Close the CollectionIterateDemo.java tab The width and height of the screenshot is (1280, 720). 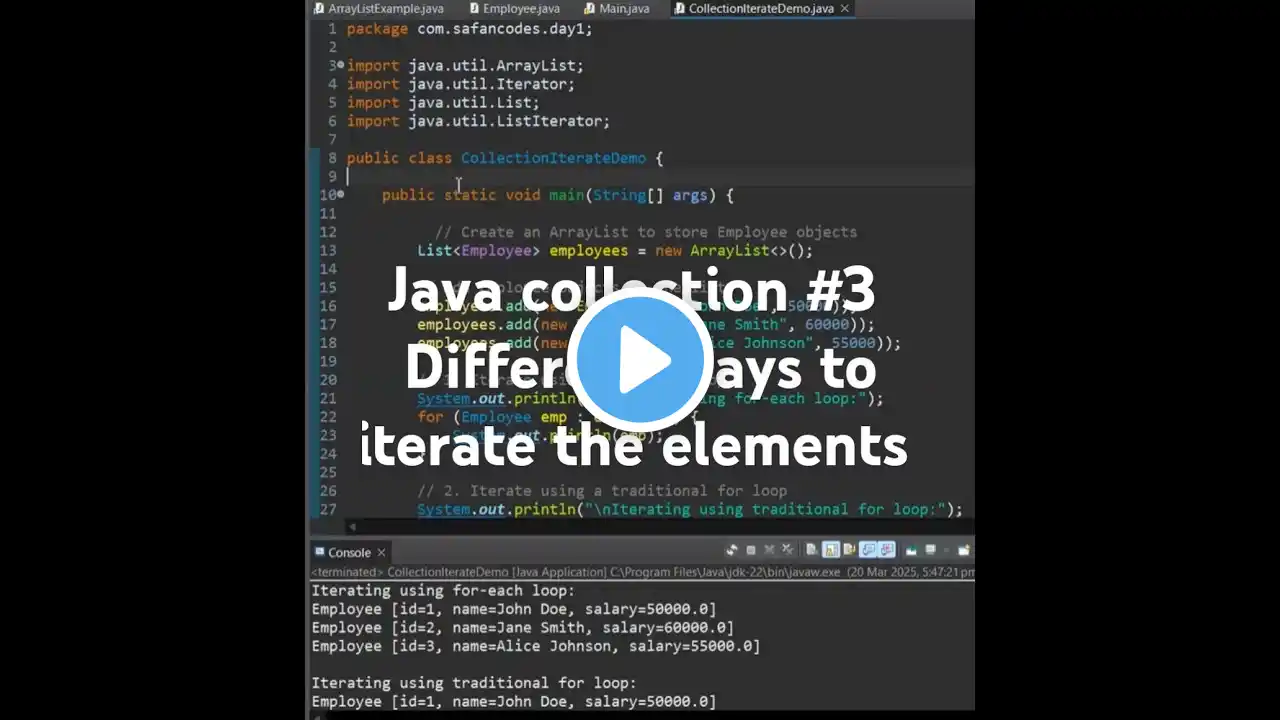click(844, 8)
